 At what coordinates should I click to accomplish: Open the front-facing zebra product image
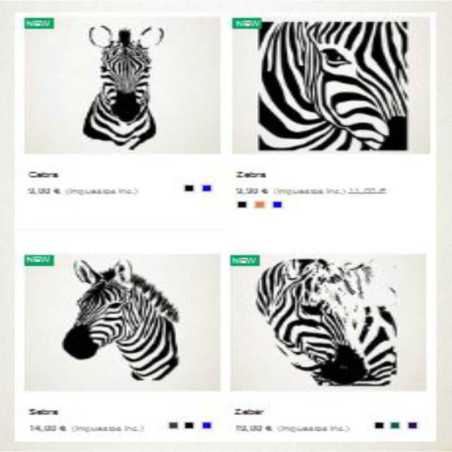click(122, 85)
